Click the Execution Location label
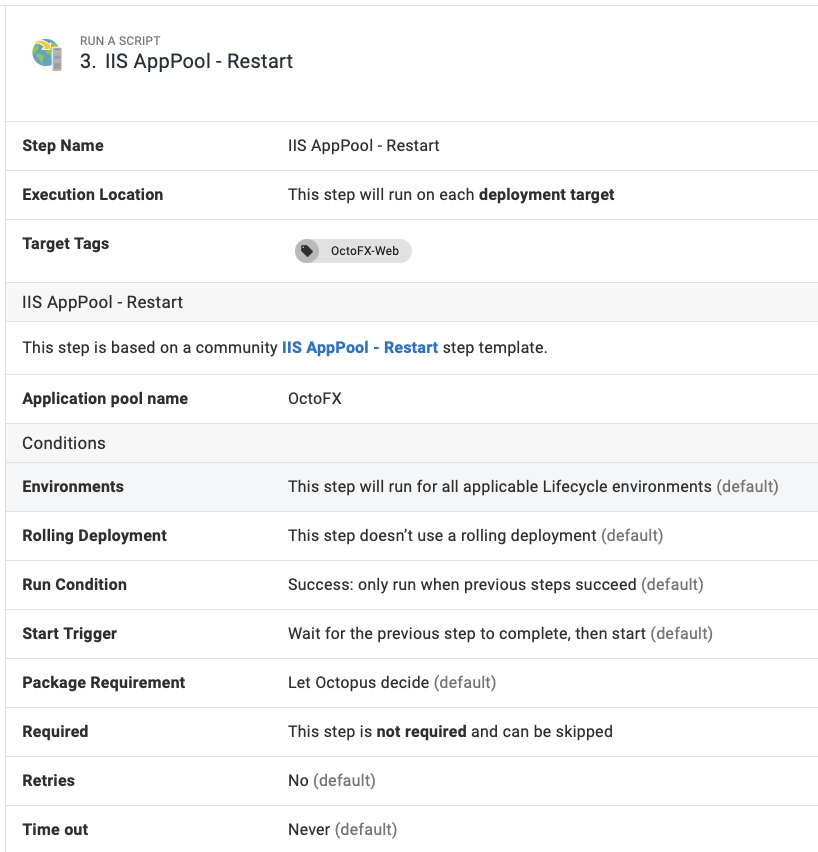This screenshot has height=852, width=818. [x=93, y=195]
